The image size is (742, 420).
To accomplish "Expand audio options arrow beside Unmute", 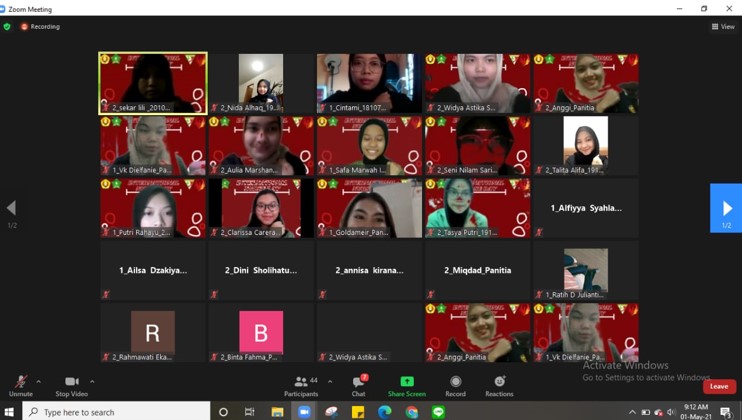I will (x=39, y=381).
